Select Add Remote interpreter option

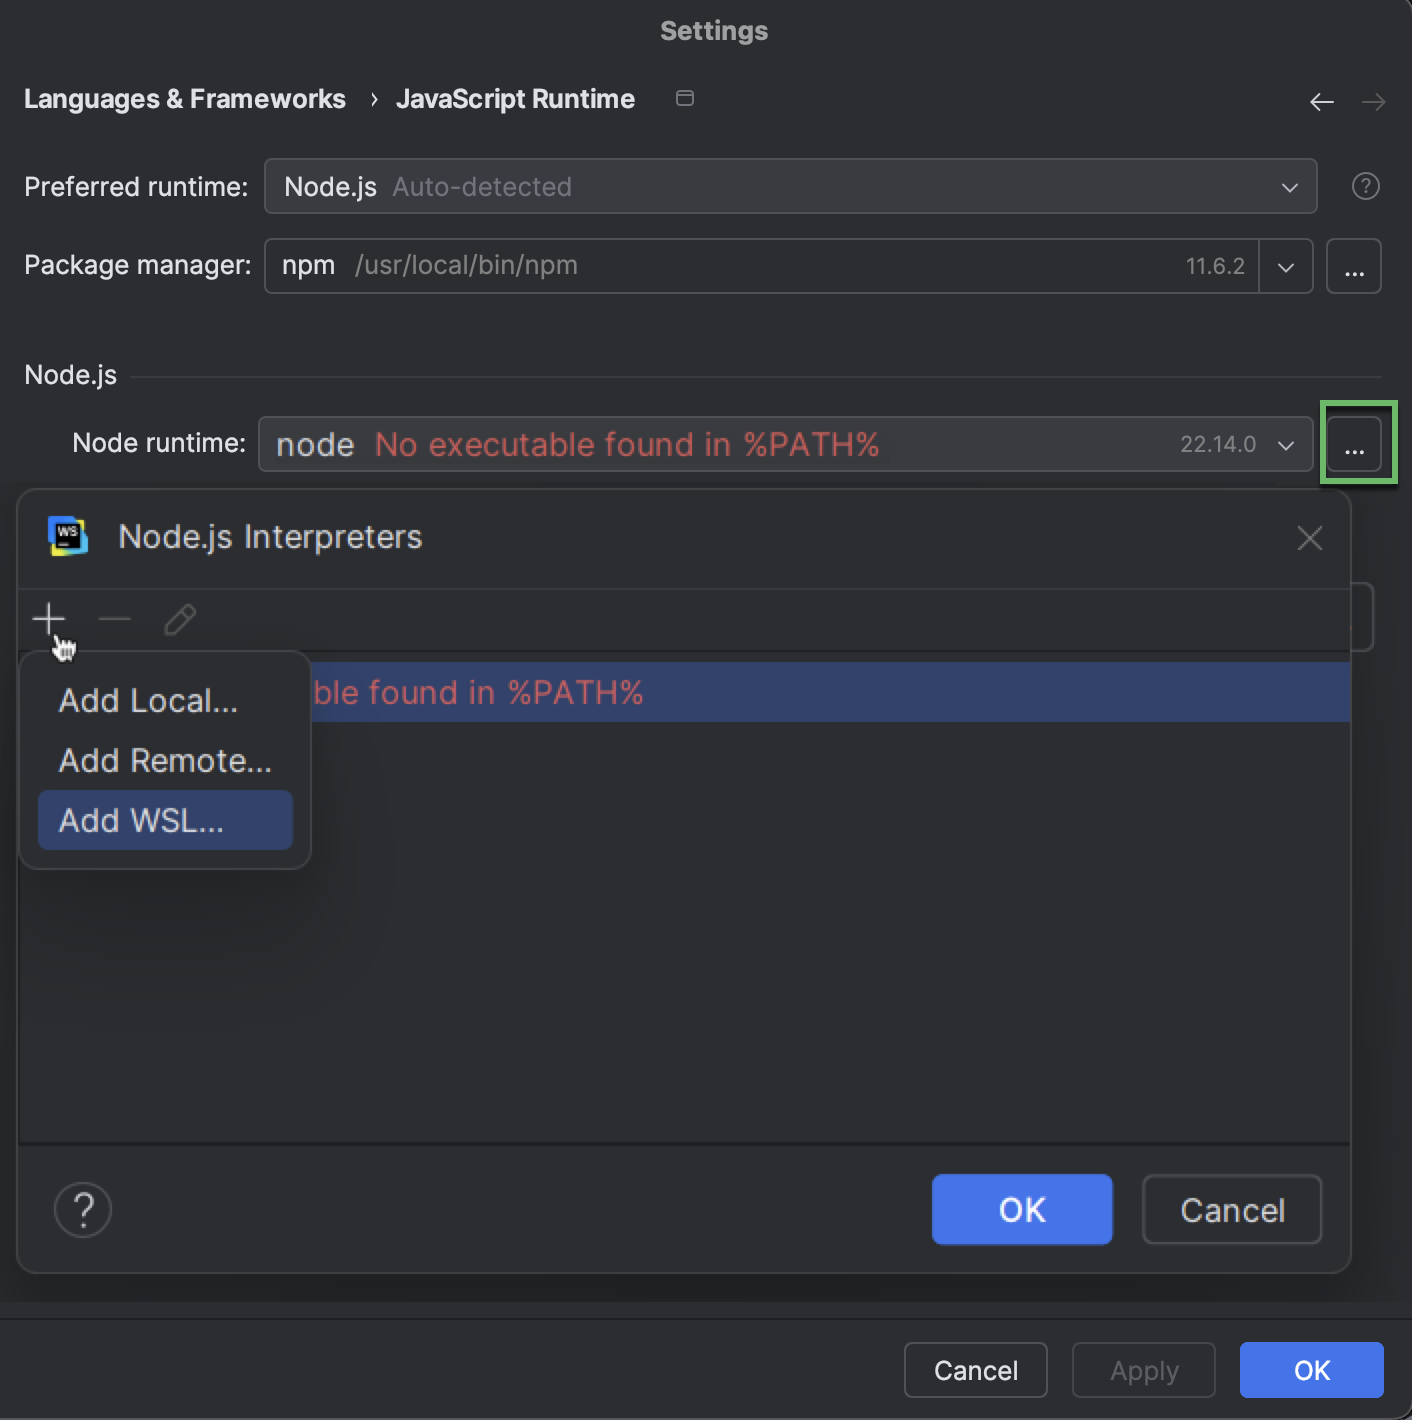tap(164, 760)
